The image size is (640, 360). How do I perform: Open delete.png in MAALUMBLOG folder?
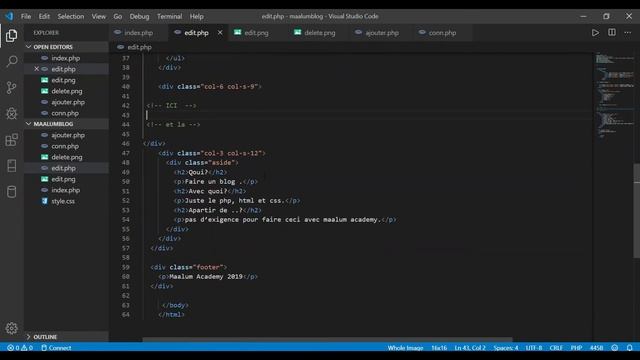66,157
